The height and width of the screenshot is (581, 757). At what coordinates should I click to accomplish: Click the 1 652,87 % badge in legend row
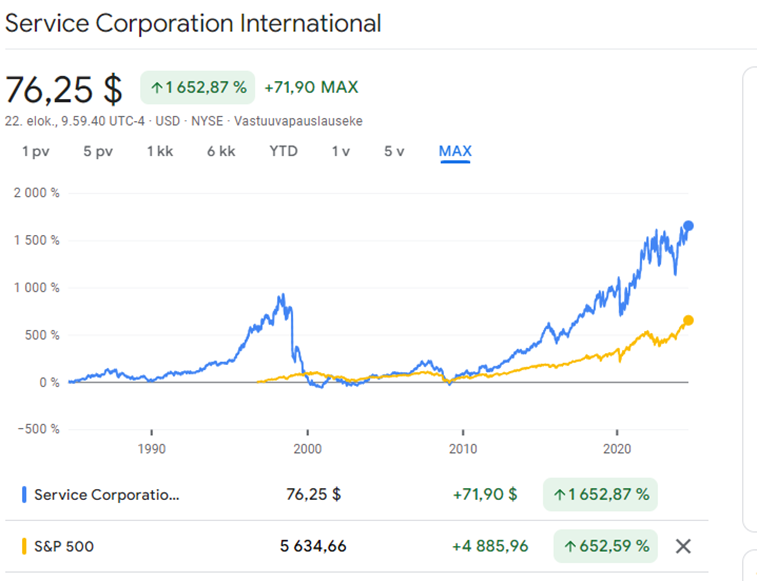600,494
